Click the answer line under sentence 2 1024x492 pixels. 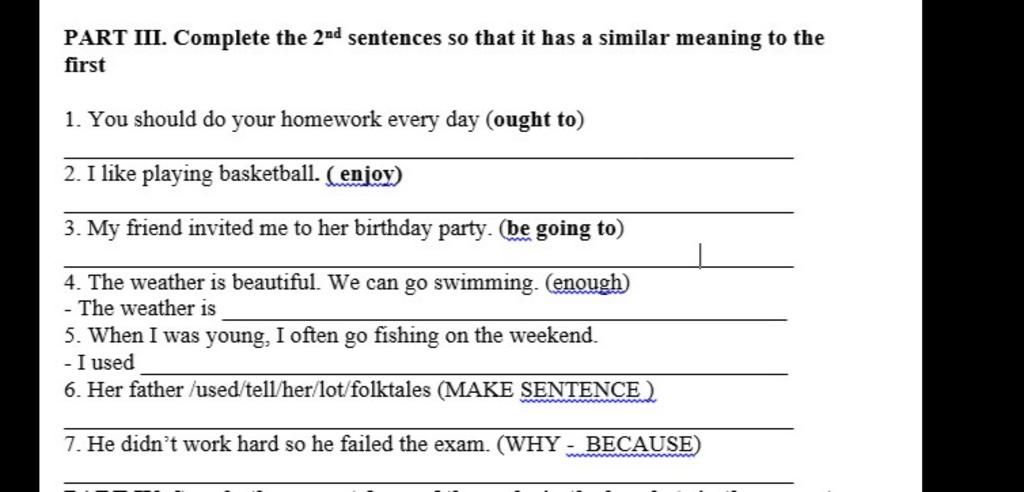[x=428, y=212]
